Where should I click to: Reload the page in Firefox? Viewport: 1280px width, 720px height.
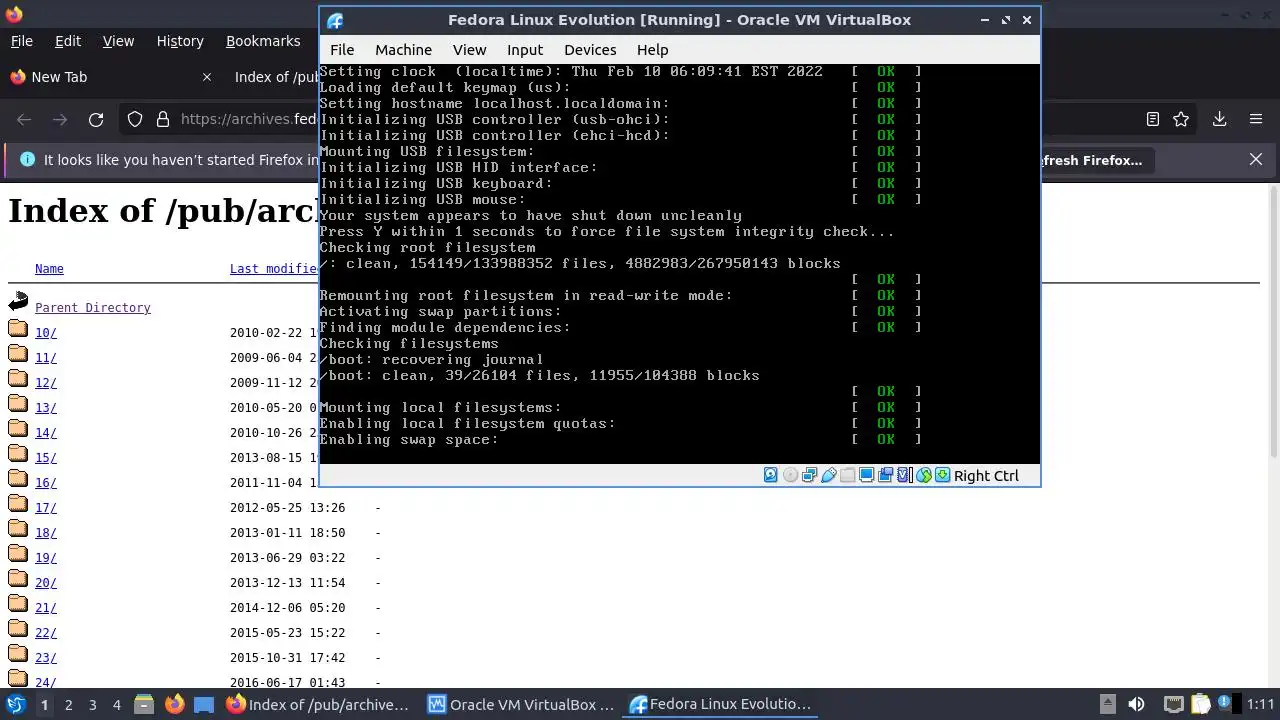point(96,119)
